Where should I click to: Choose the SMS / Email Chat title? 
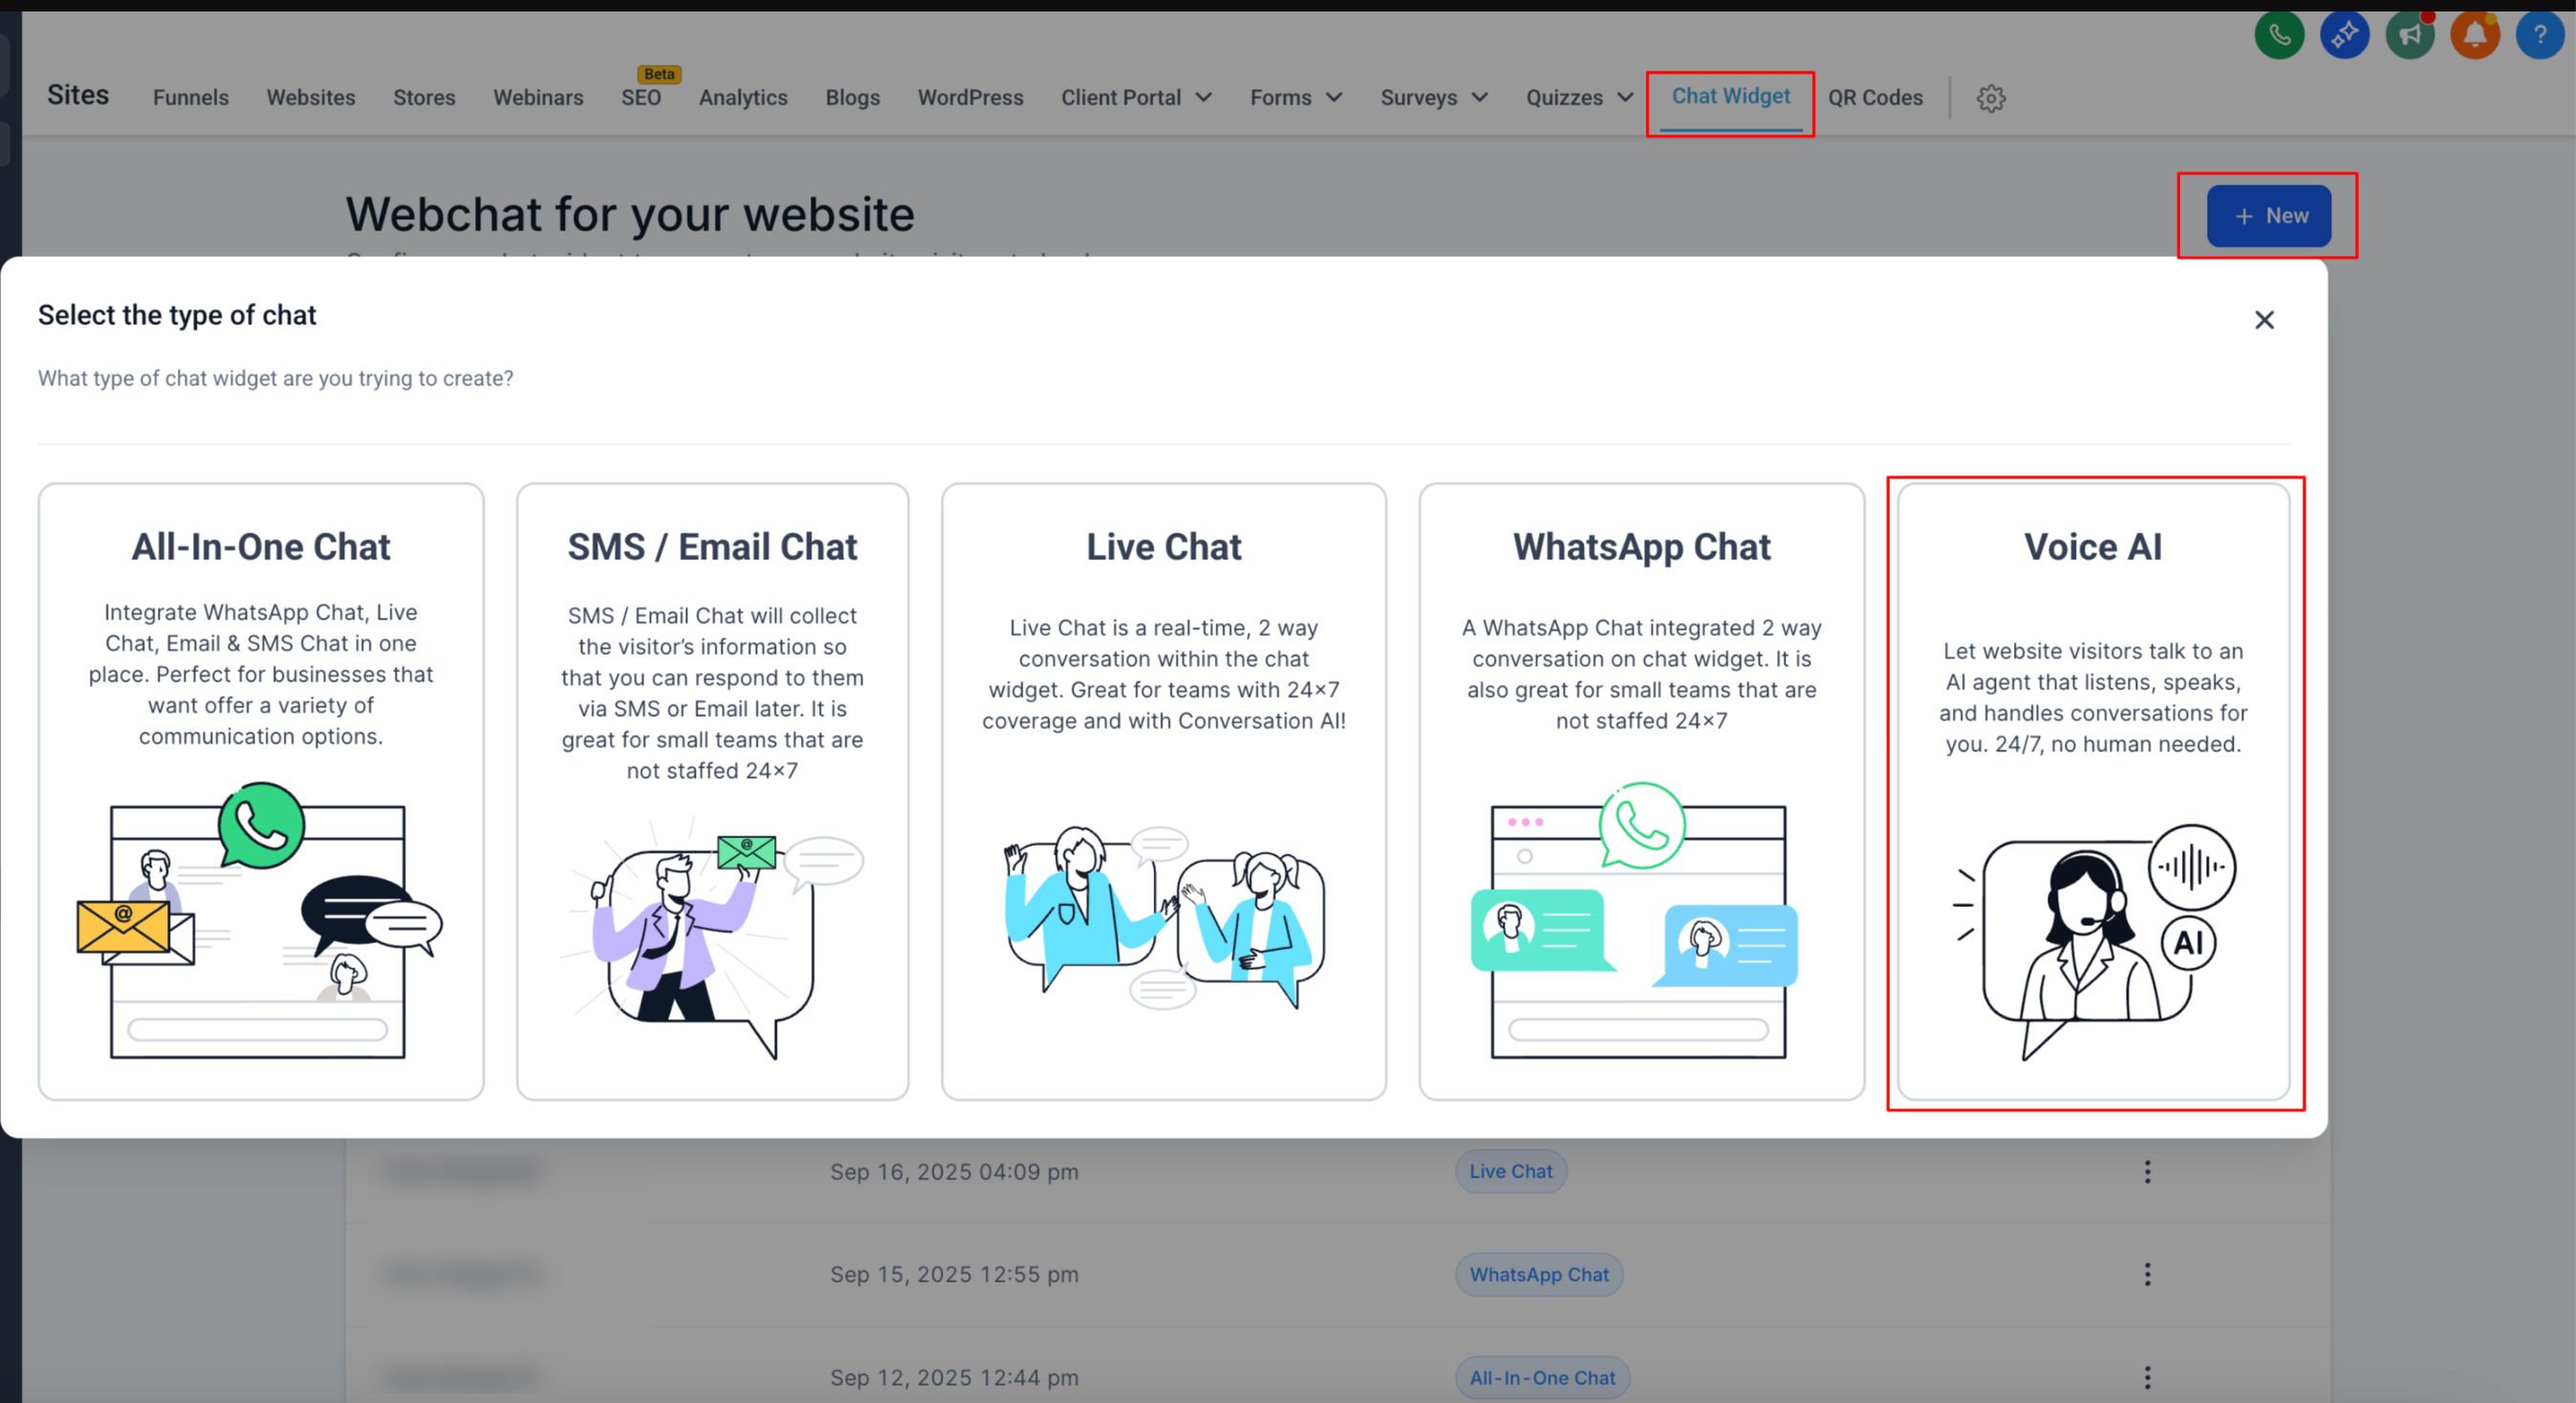pyautogui.click(x=712, y=547)
